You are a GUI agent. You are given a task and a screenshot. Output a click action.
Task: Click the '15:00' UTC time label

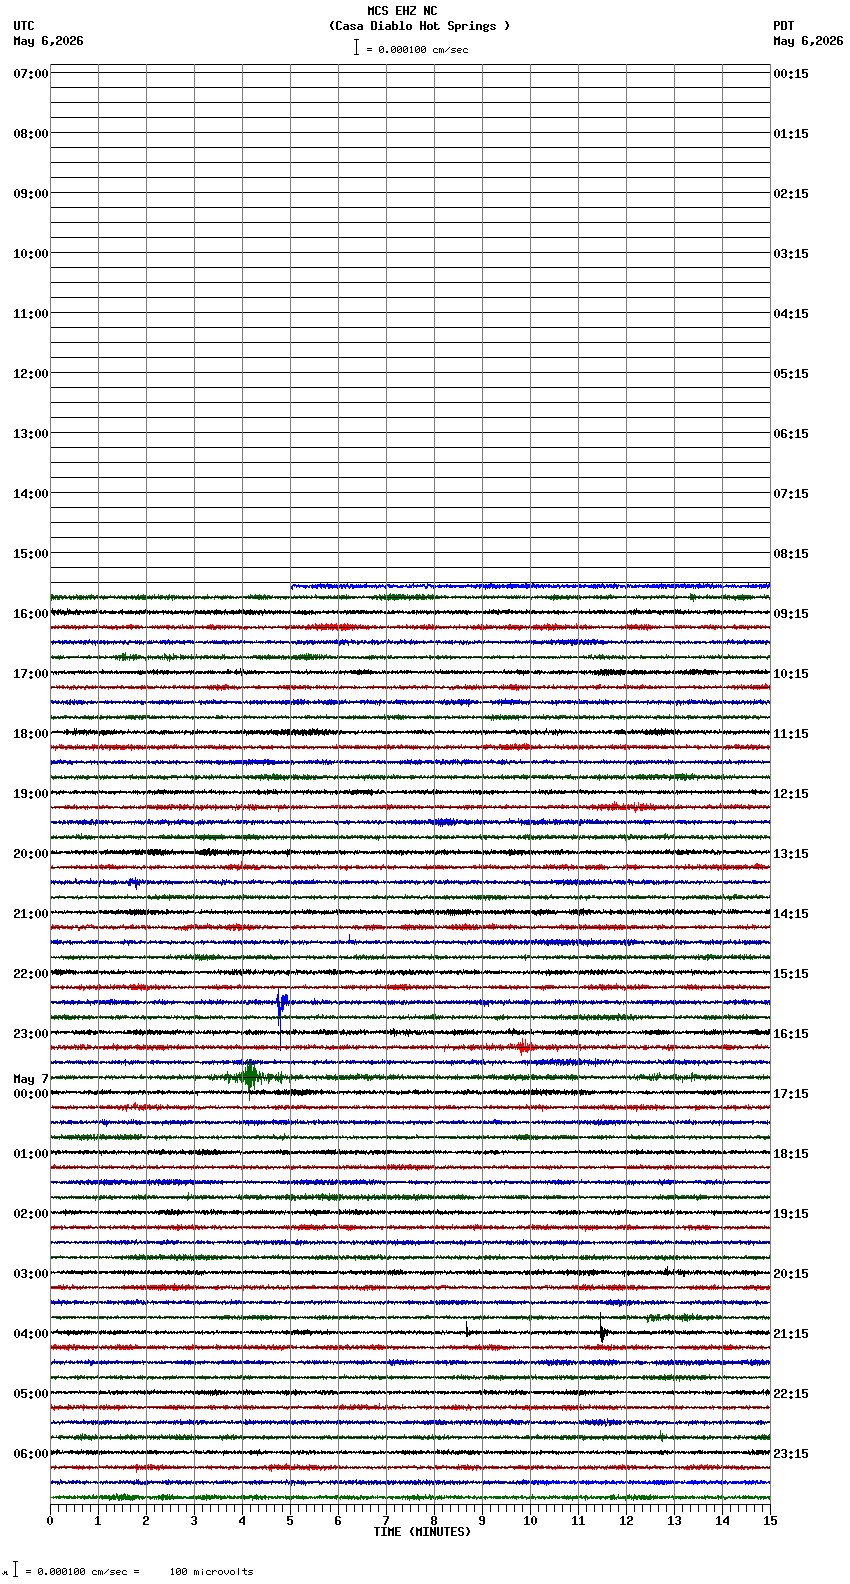(x=30, y=554)
